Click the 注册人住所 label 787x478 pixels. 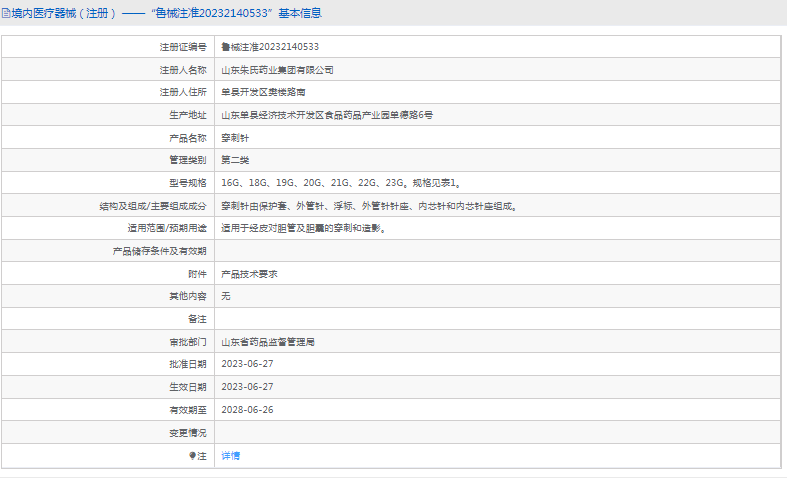[183, 92]
